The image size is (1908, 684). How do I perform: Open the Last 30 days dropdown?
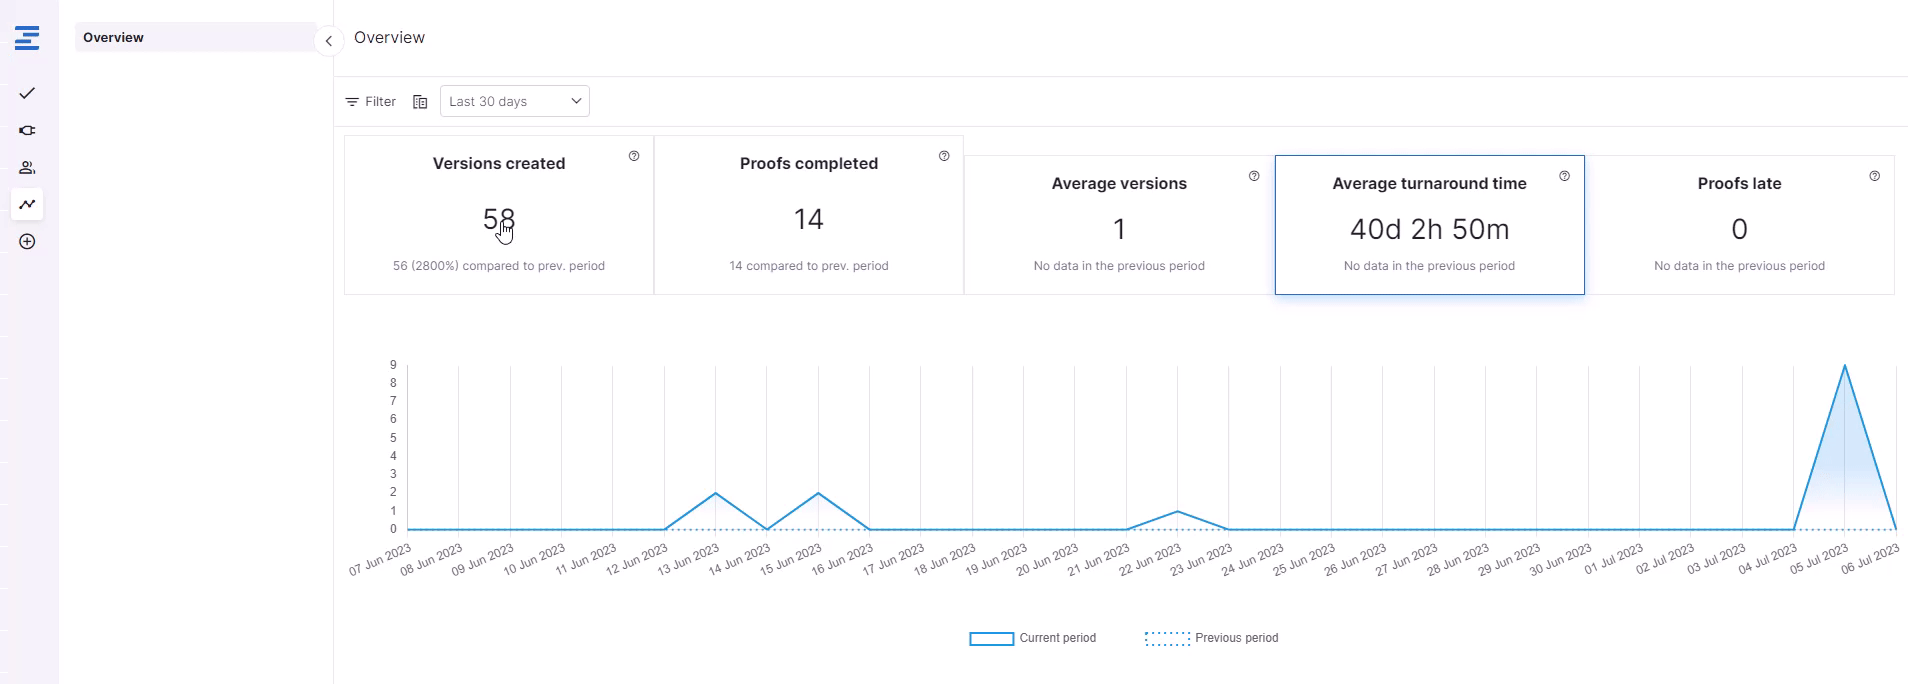coord(514,101)
